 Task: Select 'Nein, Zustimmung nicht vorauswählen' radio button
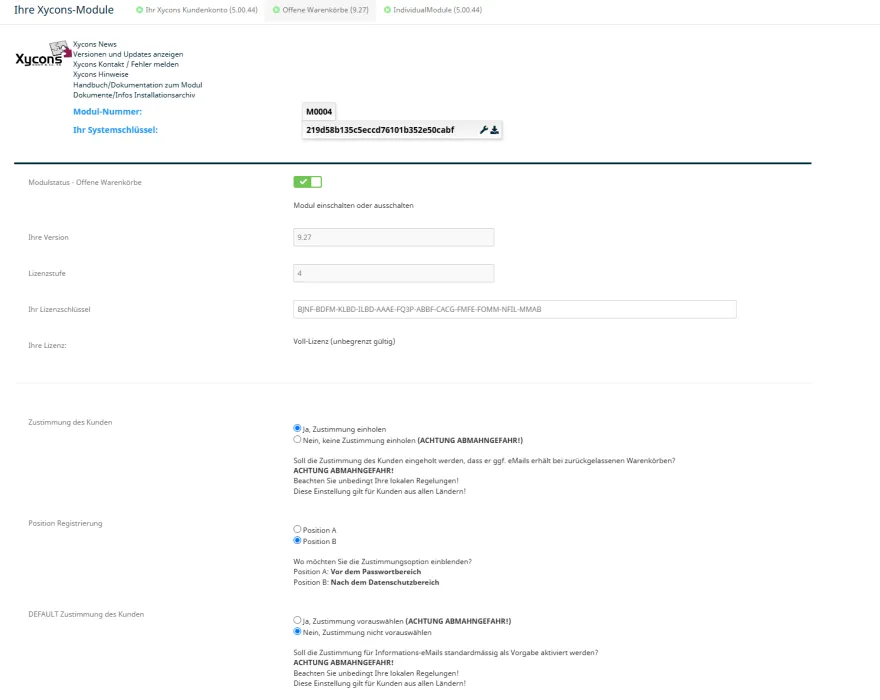point(297,632)
